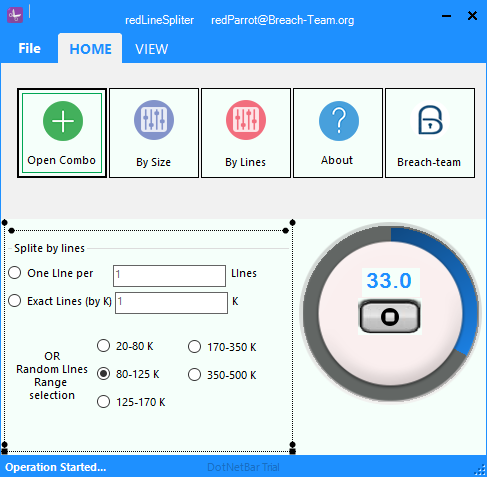Open the About question mark icon
This screenshot has height=477, width=487.
pyautogui.click(x=339, y=121)
